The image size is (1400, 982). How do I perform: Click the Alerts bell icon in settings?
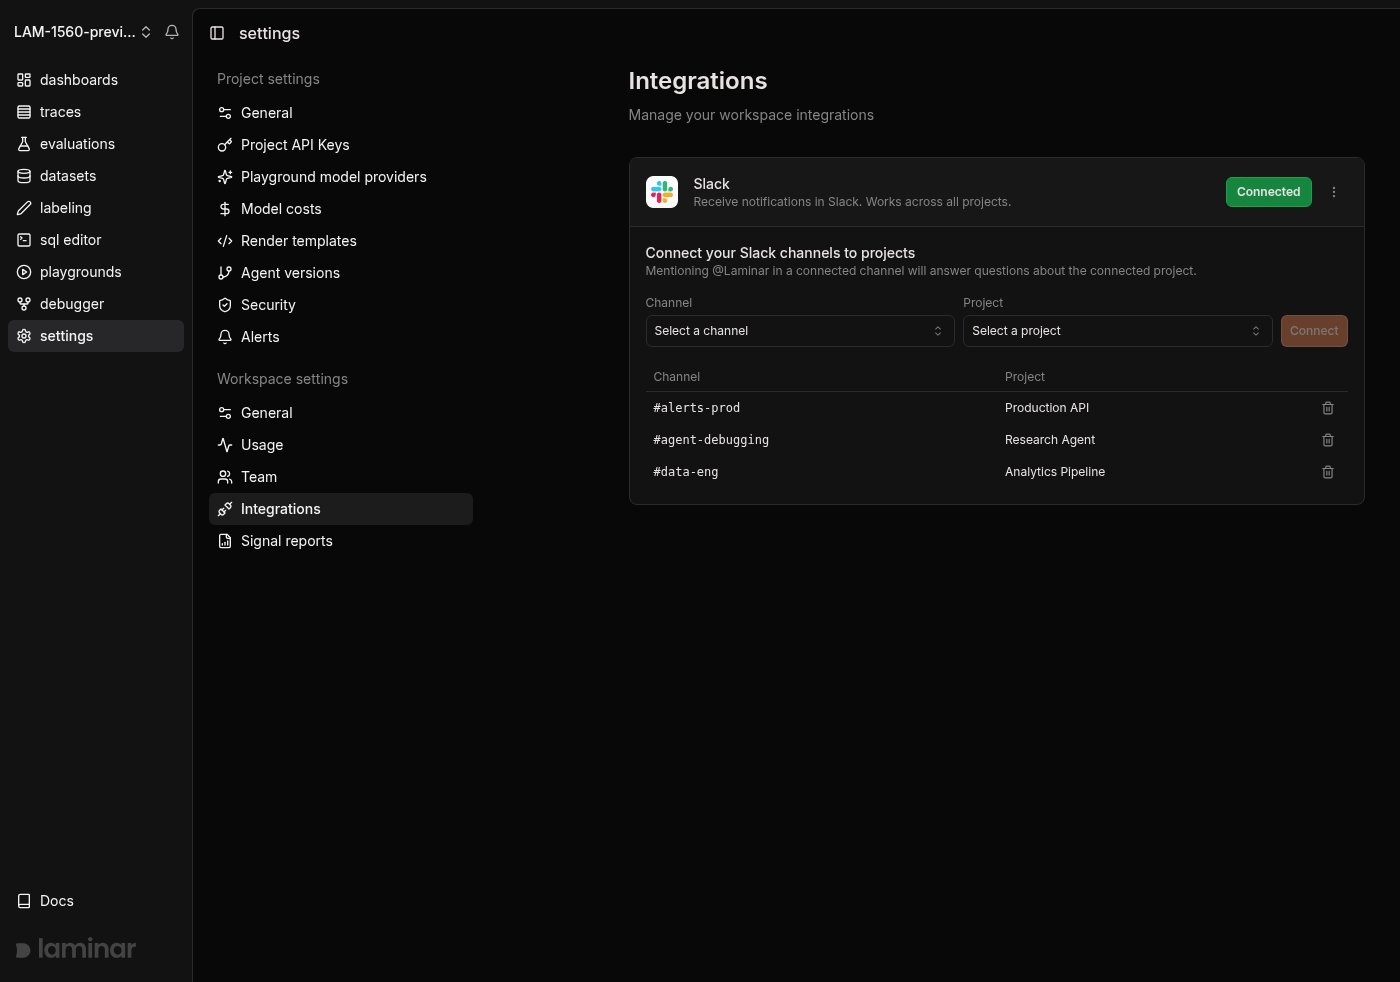pos(225,337)
